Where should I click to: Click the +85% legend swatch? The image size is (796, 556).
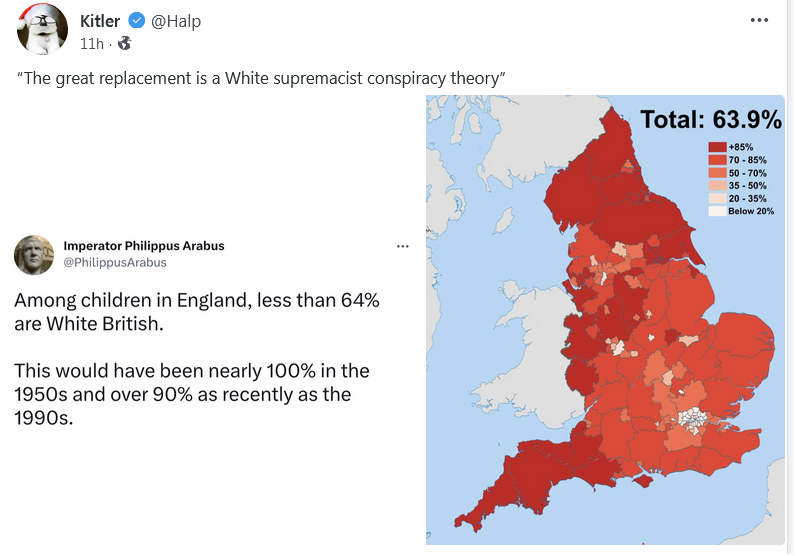click(717, 147)
